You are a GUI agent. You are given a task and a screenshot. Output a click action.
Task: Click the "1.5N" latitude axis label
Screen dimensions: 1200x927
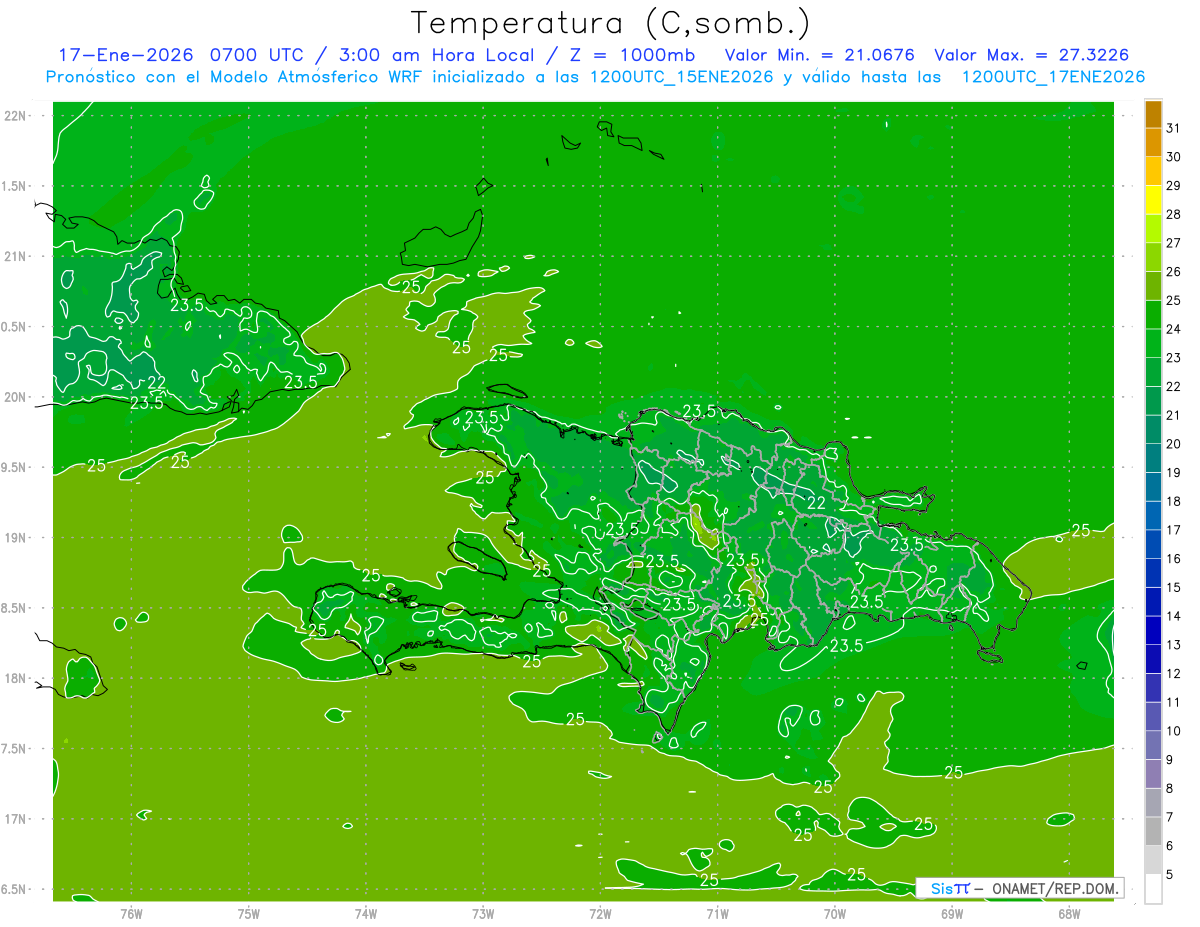pos(14,186)
